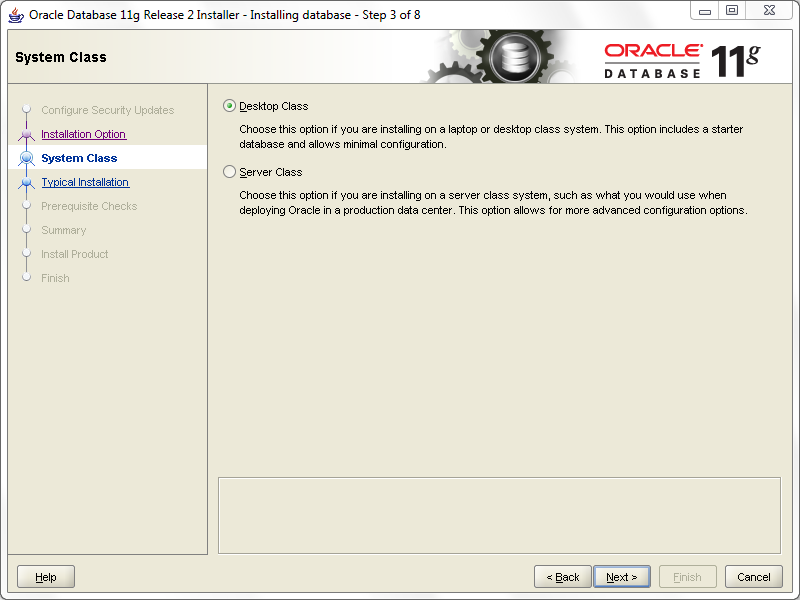The image size is (800, 600).
Task: Click the Desktop Class description text
Action: coord(491,137)
